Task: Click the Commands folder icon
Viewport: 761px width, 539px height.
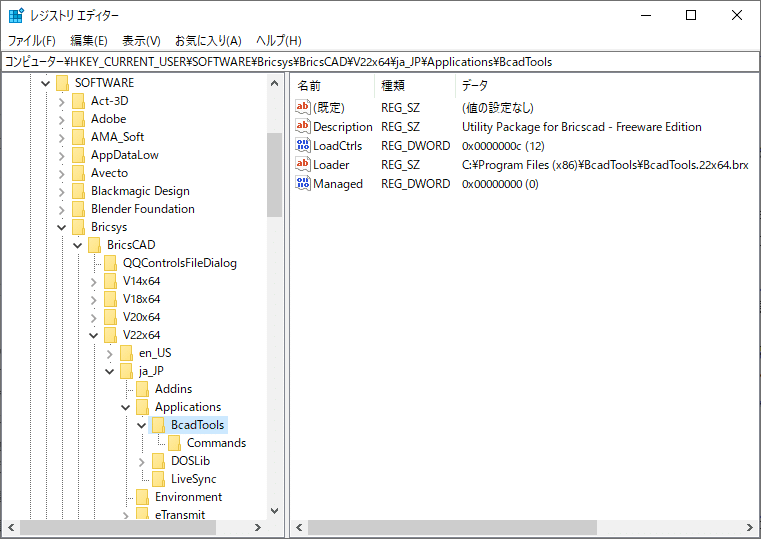Action: click(174, 443)
